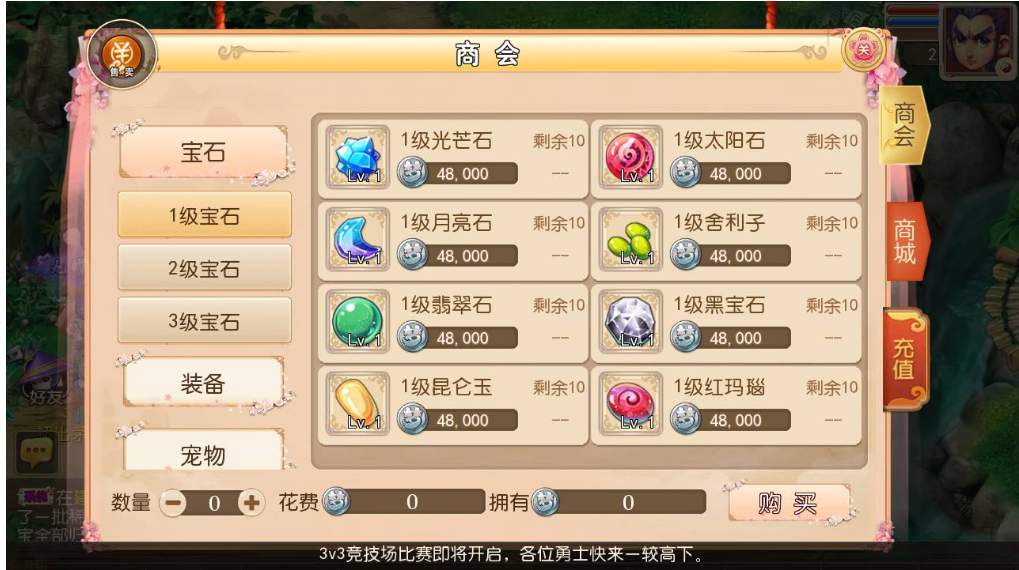Select the green 1级翡翠石 orb icon
The width and height of the screenshot is (1019, 570).
point(357,322)
